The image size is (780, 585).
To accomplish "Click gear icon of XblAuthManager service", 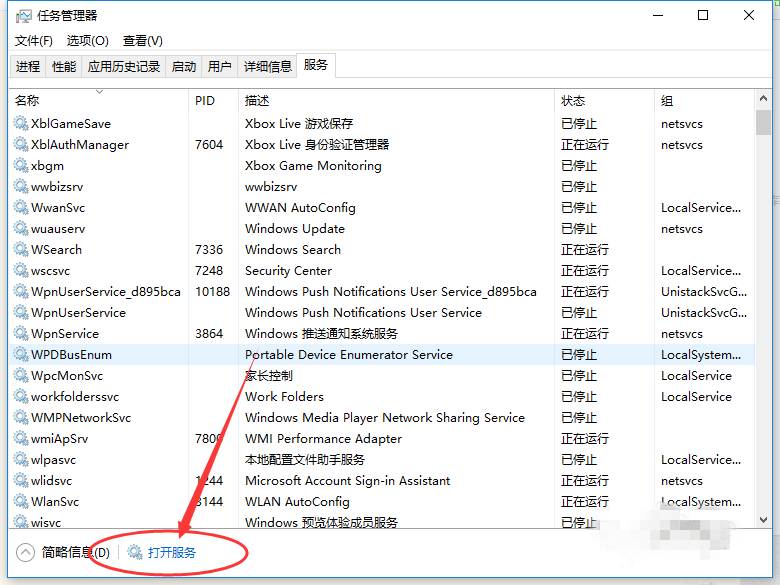I will (x=21, y=144).
